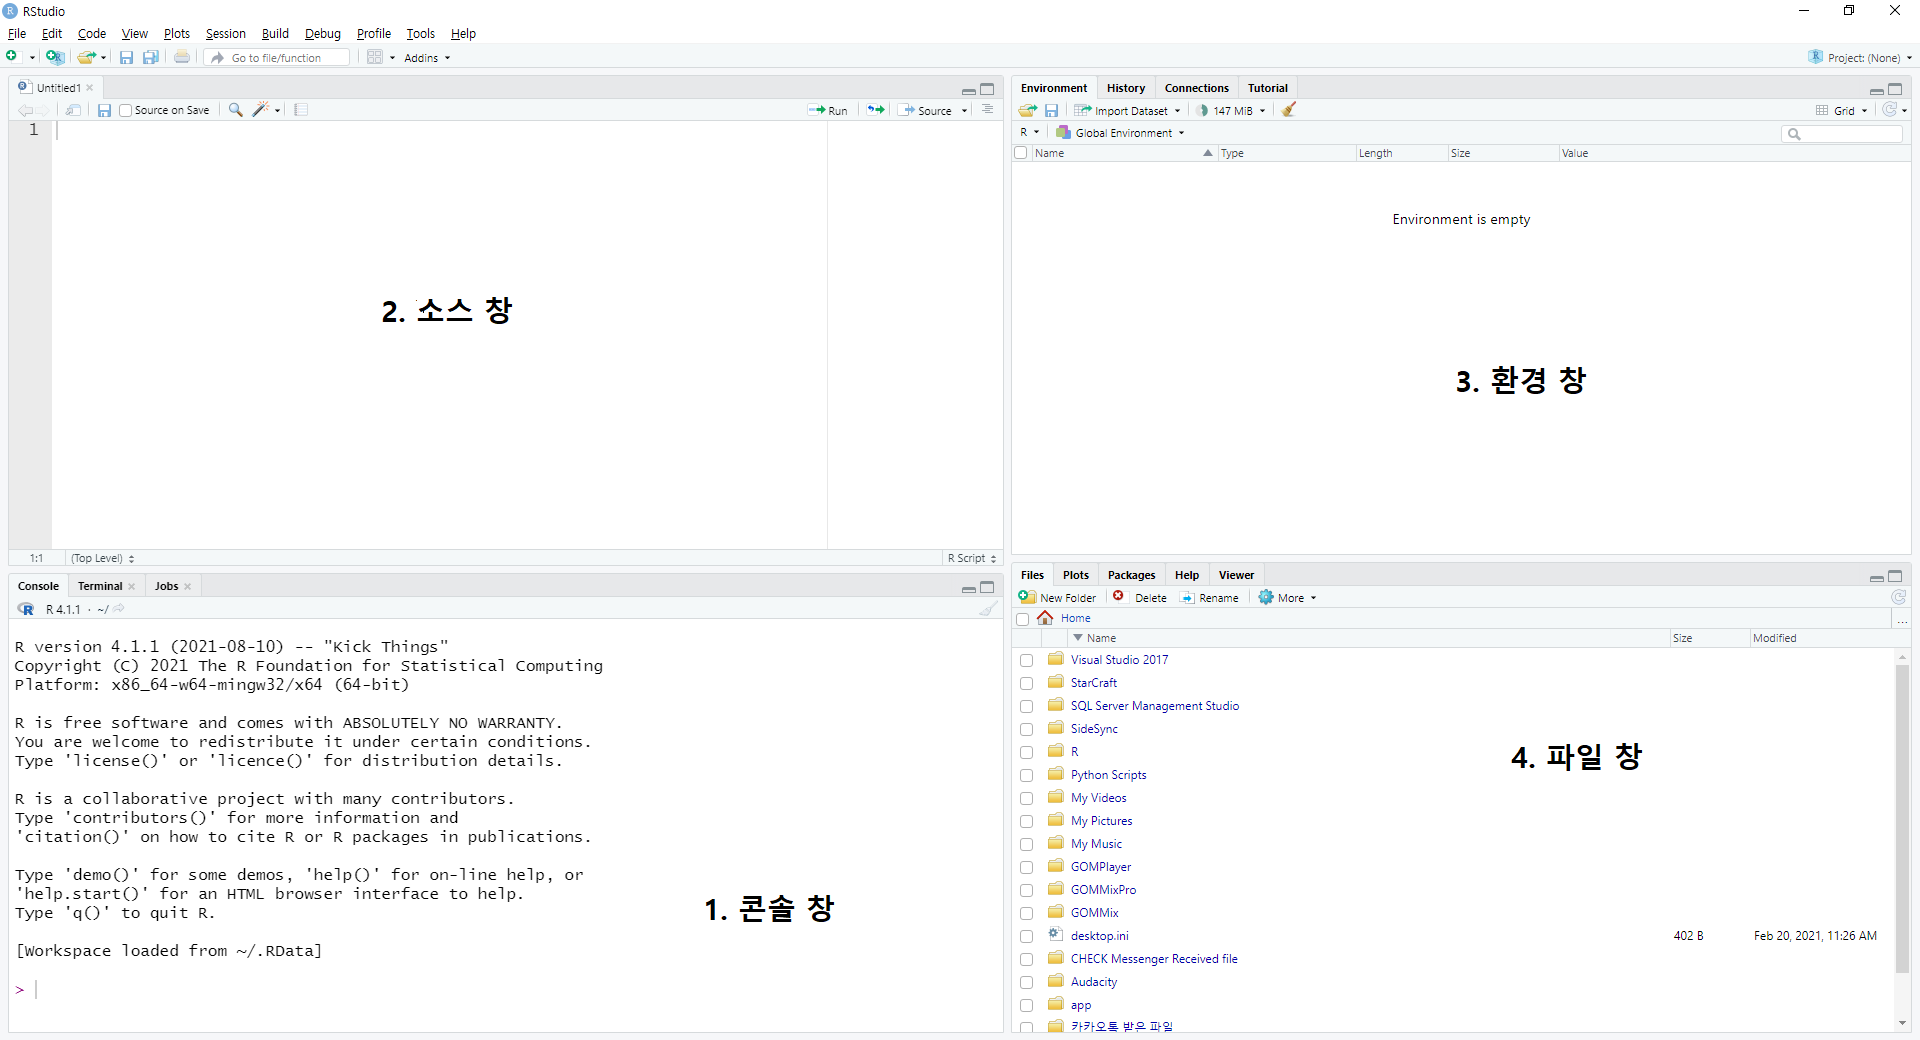Open the Addins dropdown
Image resolution: width=1920 pixels, height=1040 pixels.
click(x=427, y=58)
